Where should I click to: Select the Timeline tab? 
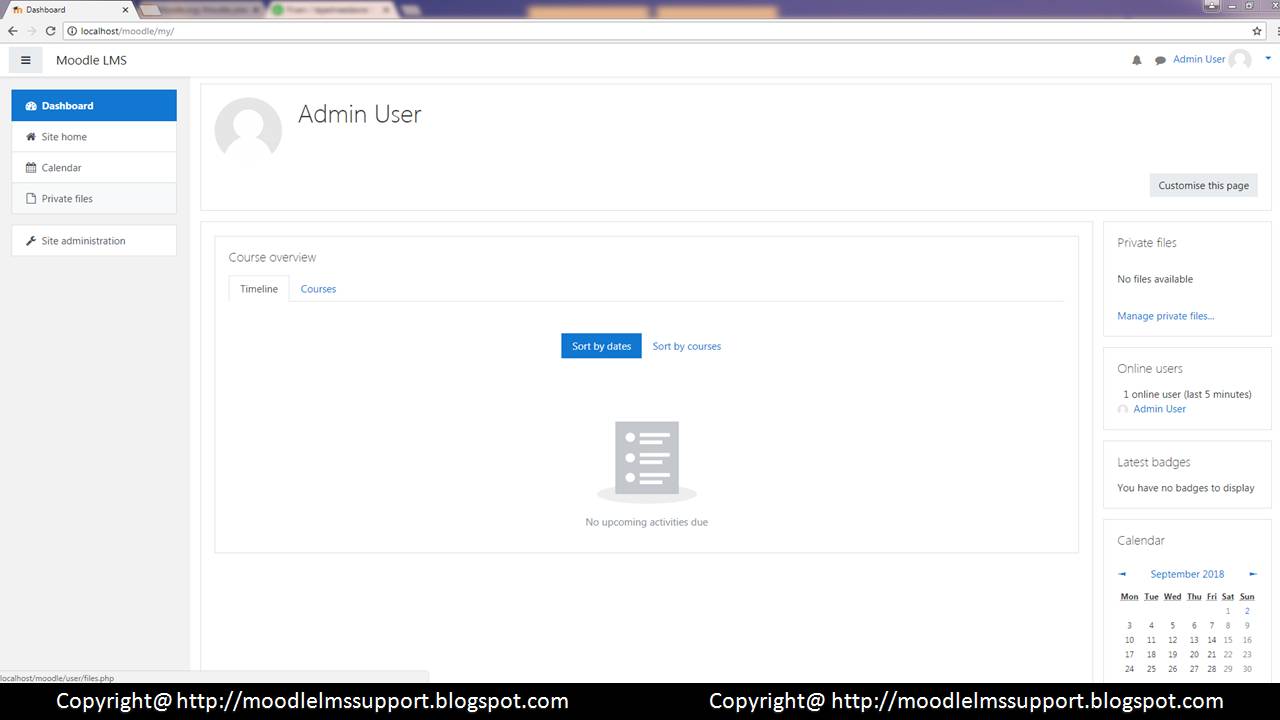coord(258,288)
